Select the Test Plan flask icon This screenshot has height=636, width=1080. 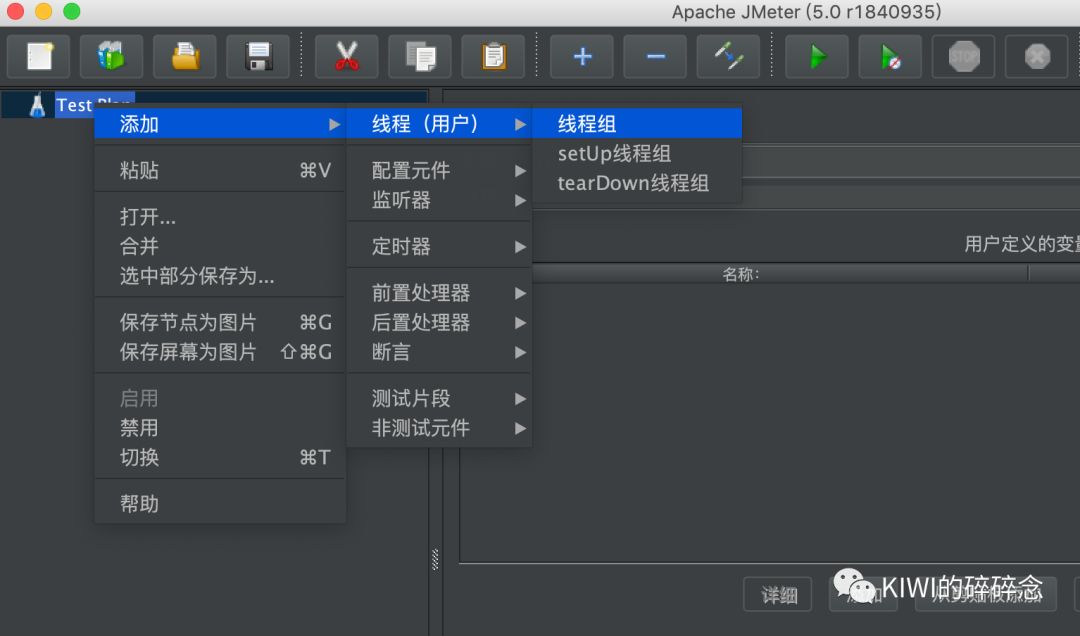37,105
